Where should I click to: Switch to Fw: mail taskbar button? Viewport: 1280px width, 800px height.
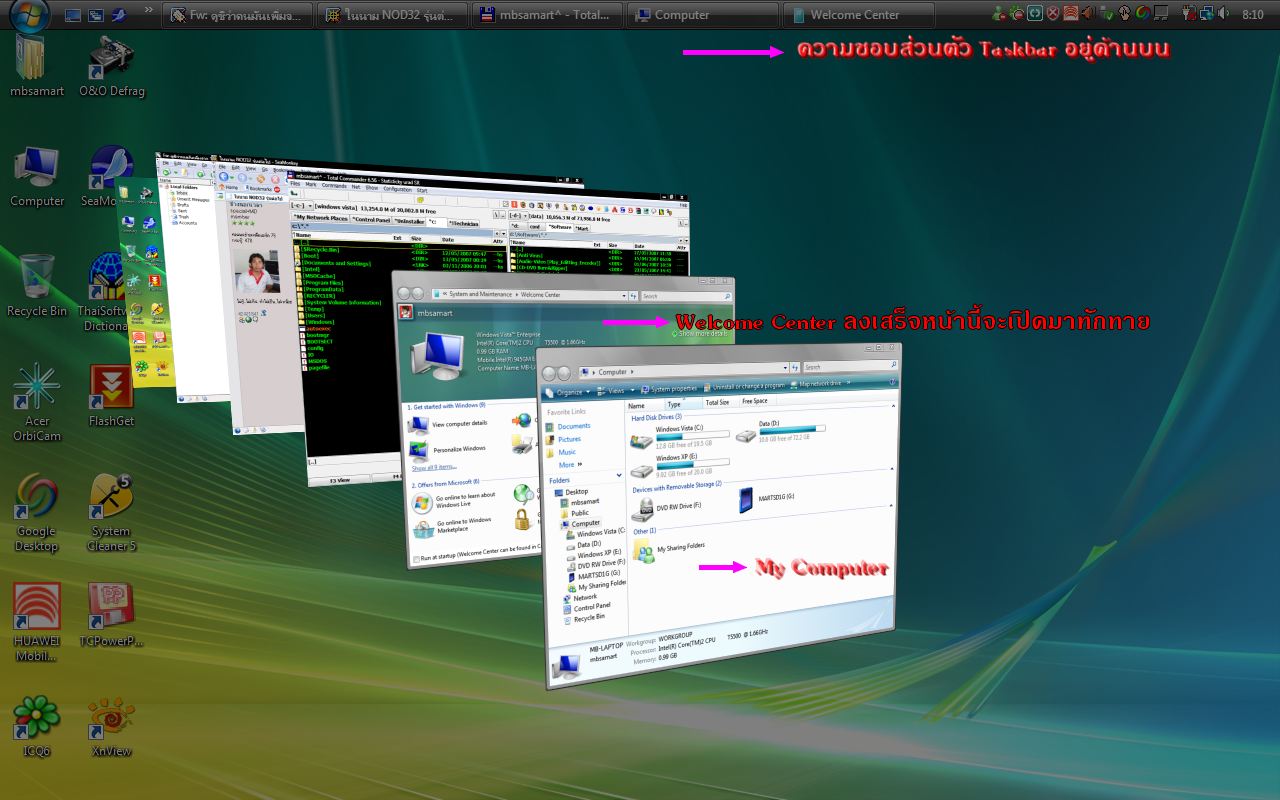coord(237,15)
